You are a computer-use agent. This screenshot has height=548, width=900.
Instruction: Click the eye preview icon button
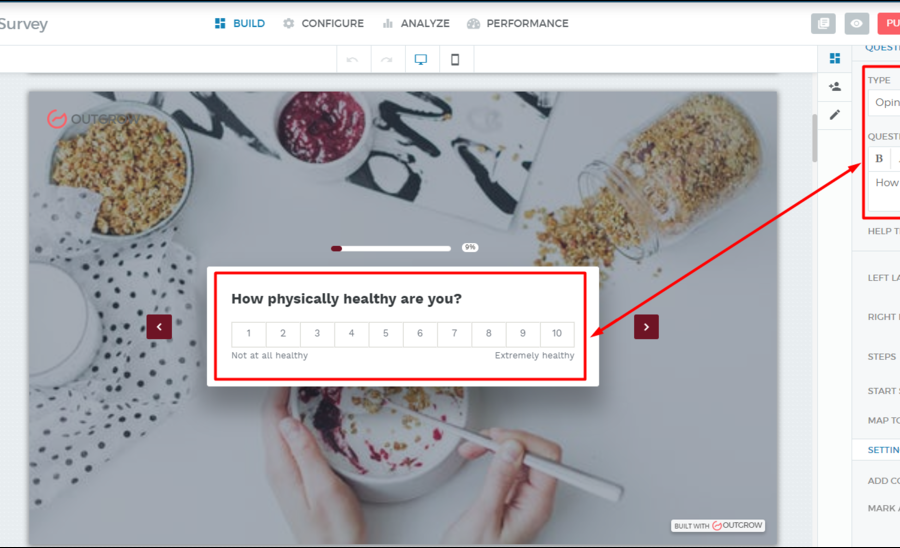[856, 24]
